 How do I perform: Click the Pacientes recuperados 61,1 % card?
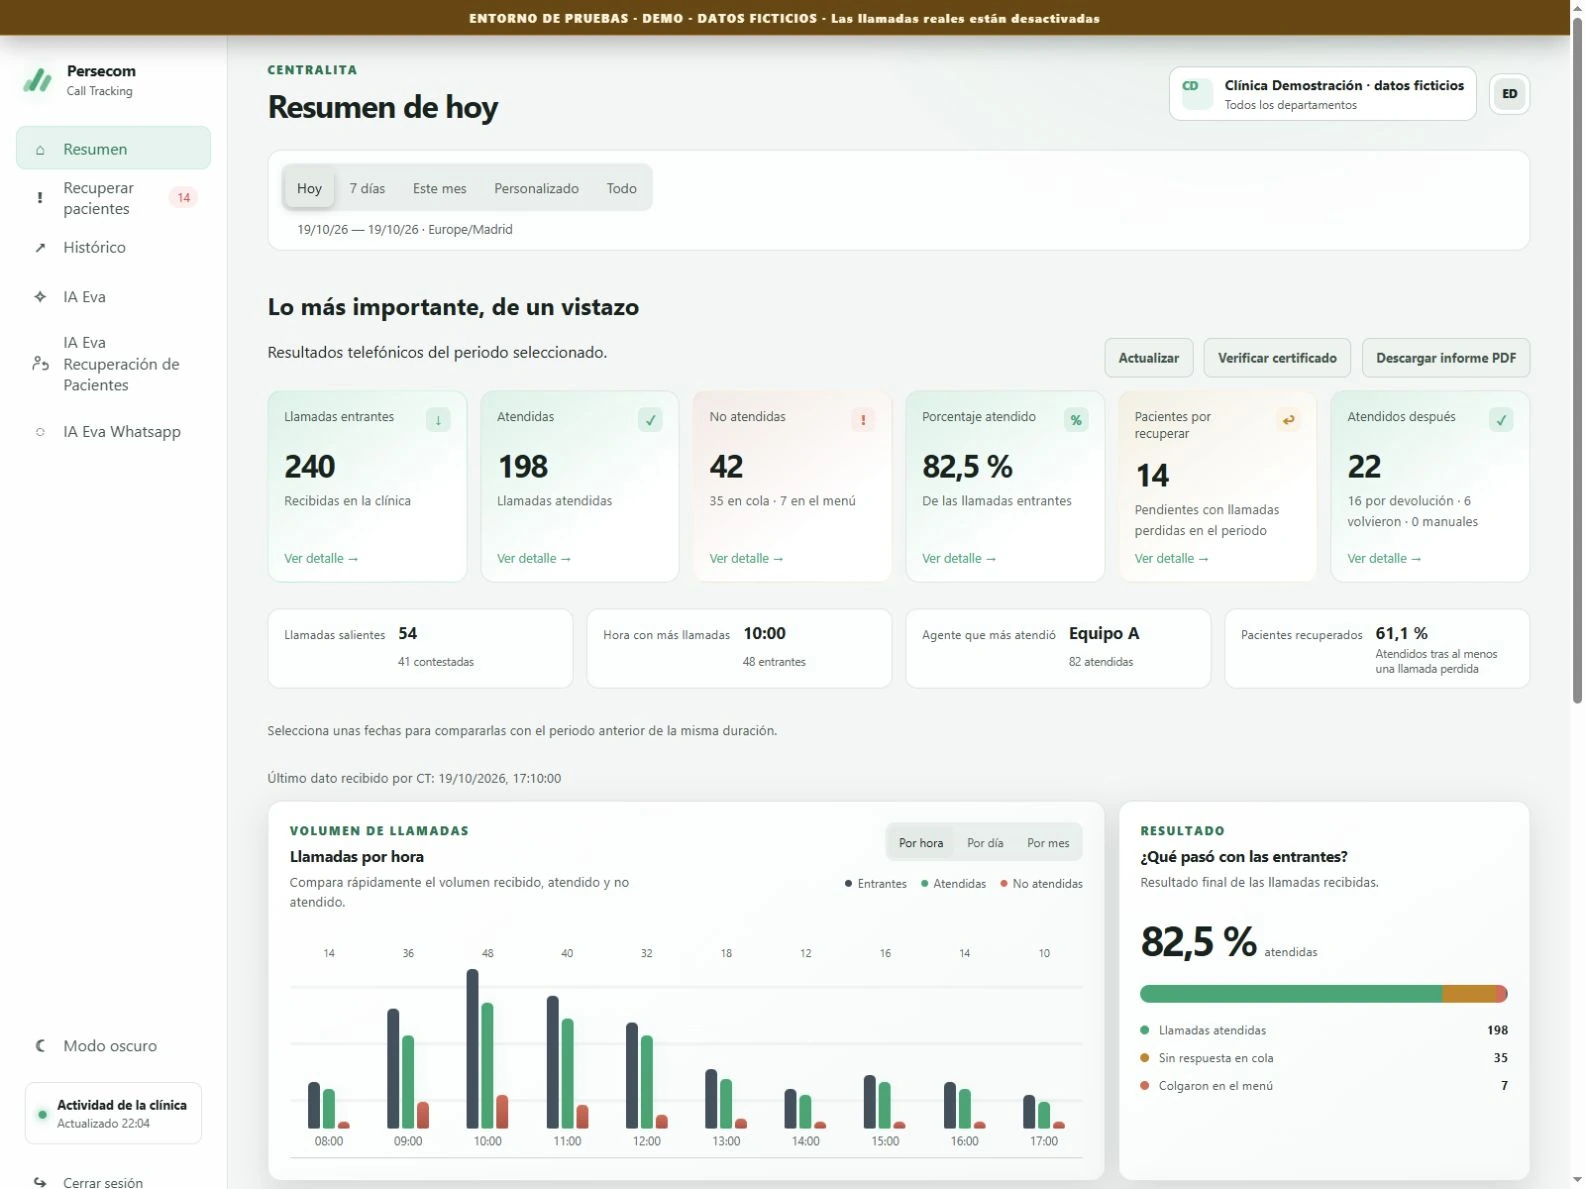[x=1377, y=648]
